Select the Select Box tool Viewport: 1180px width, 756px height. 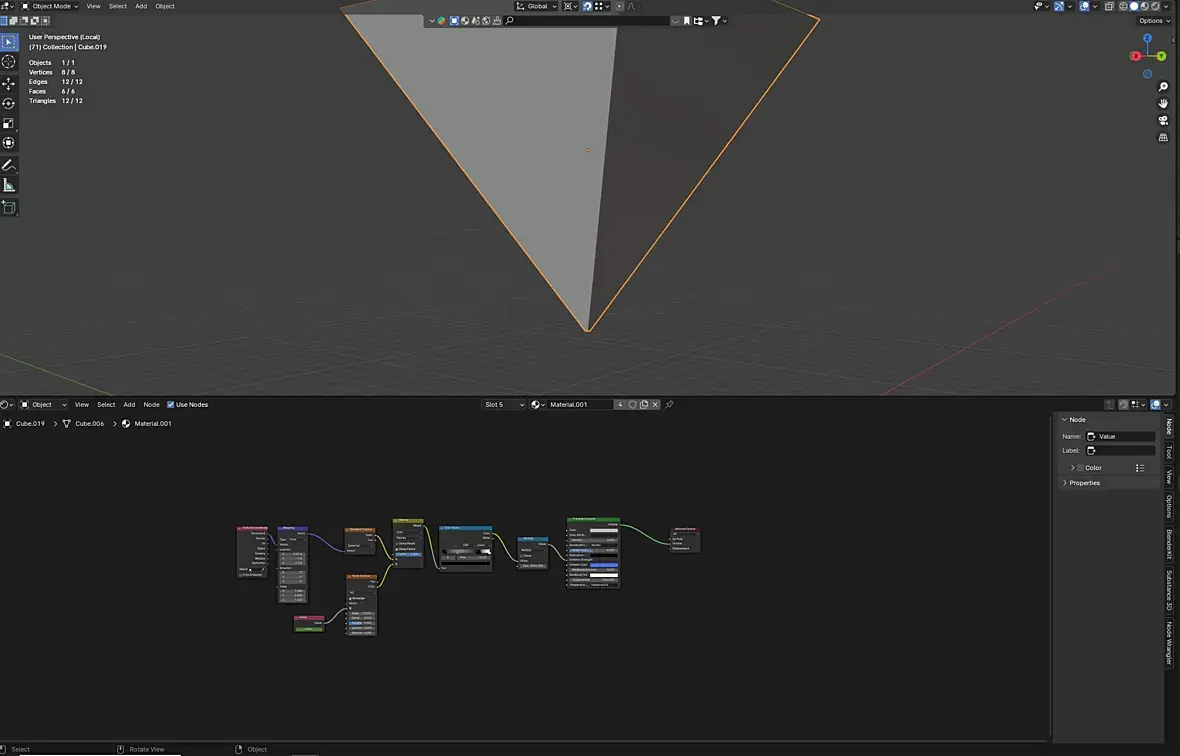pos(9,42)
